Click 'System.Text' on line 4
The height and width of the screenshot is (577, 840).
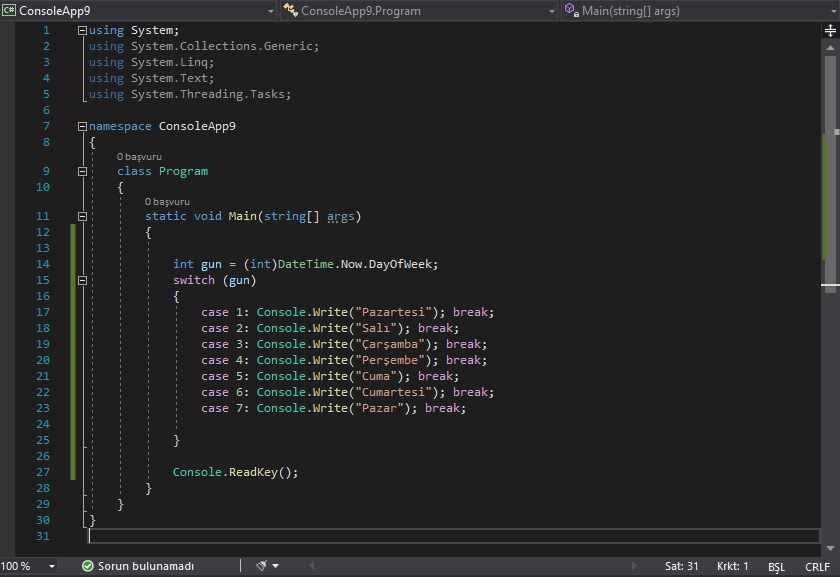click(x=169, y=78)
